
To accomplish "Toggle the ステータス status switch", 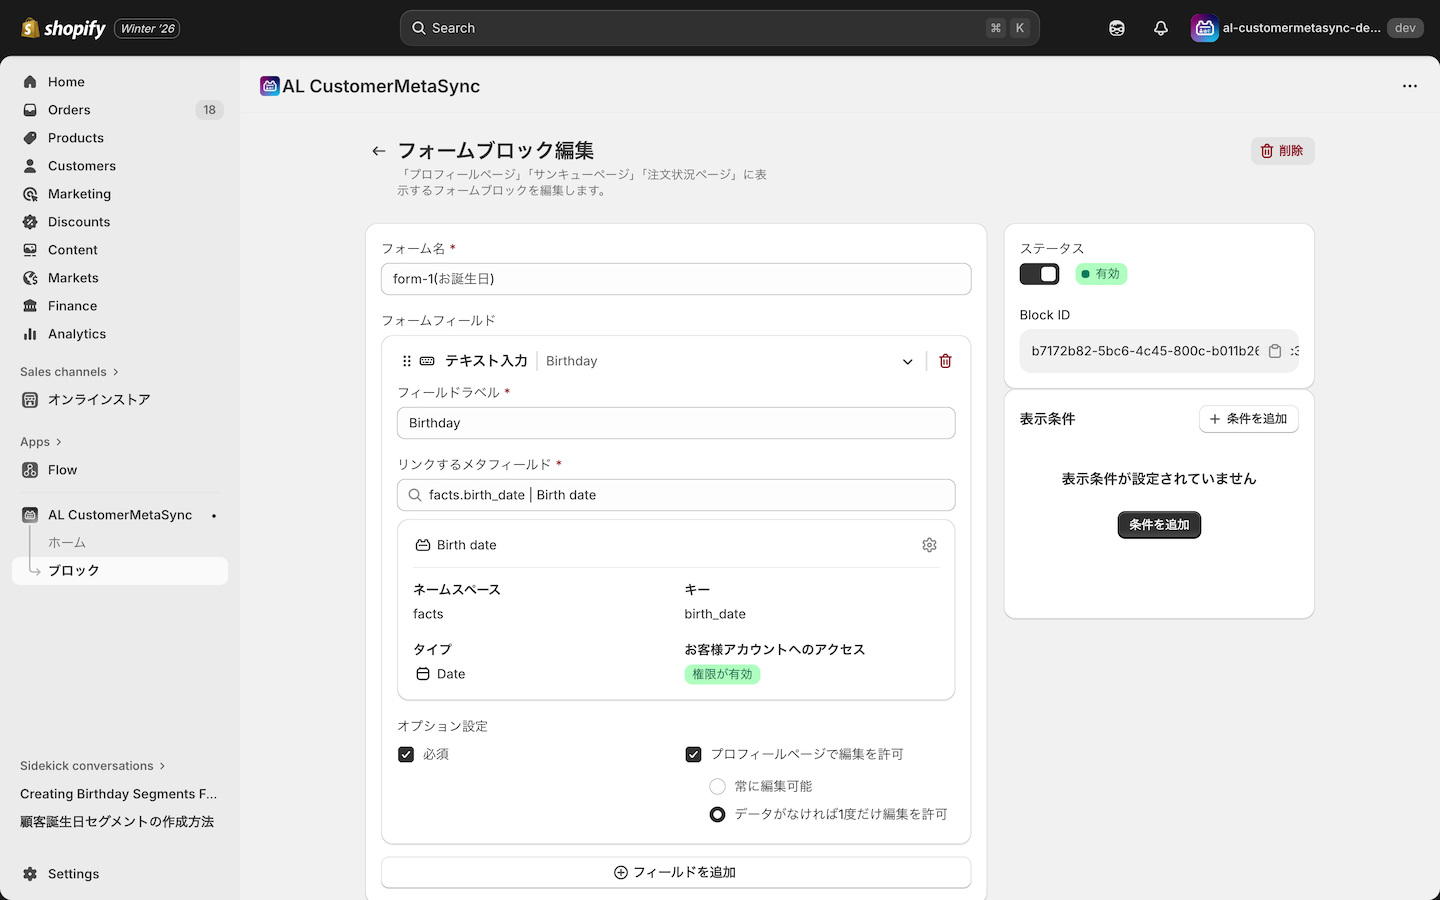I will coord(1039,273).
